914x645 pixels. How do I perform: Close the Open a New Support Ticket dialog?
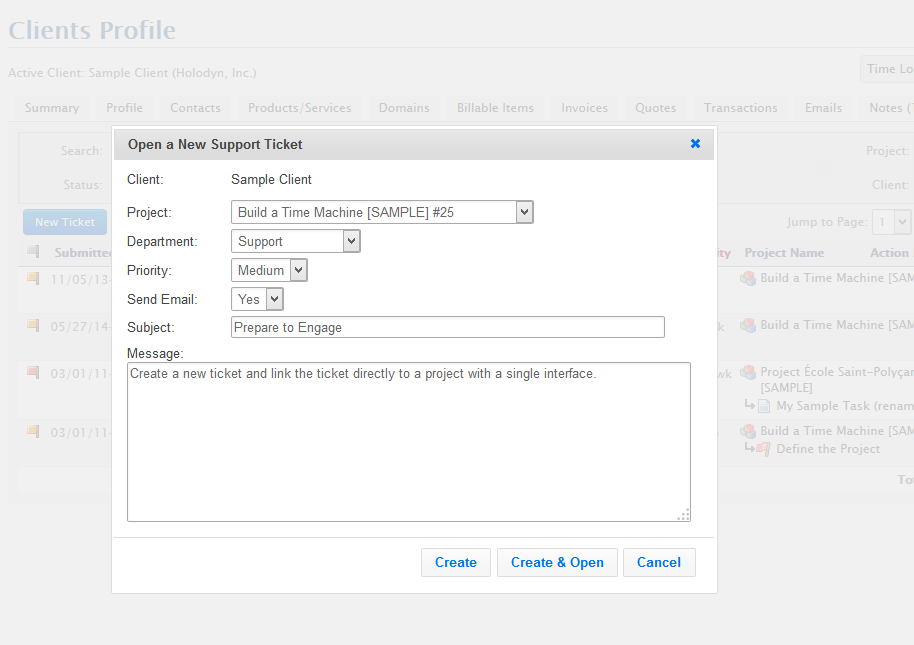[695, 143]
